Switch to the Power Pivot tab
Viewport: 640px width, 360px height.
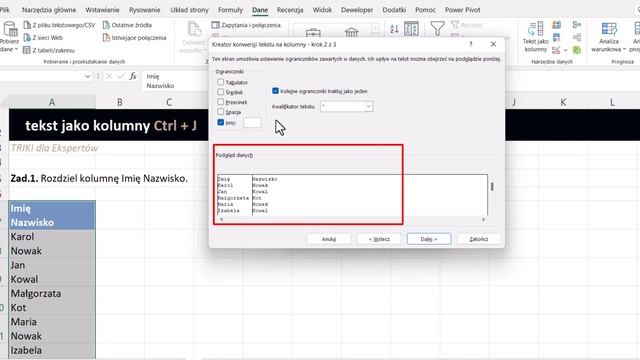462,9
